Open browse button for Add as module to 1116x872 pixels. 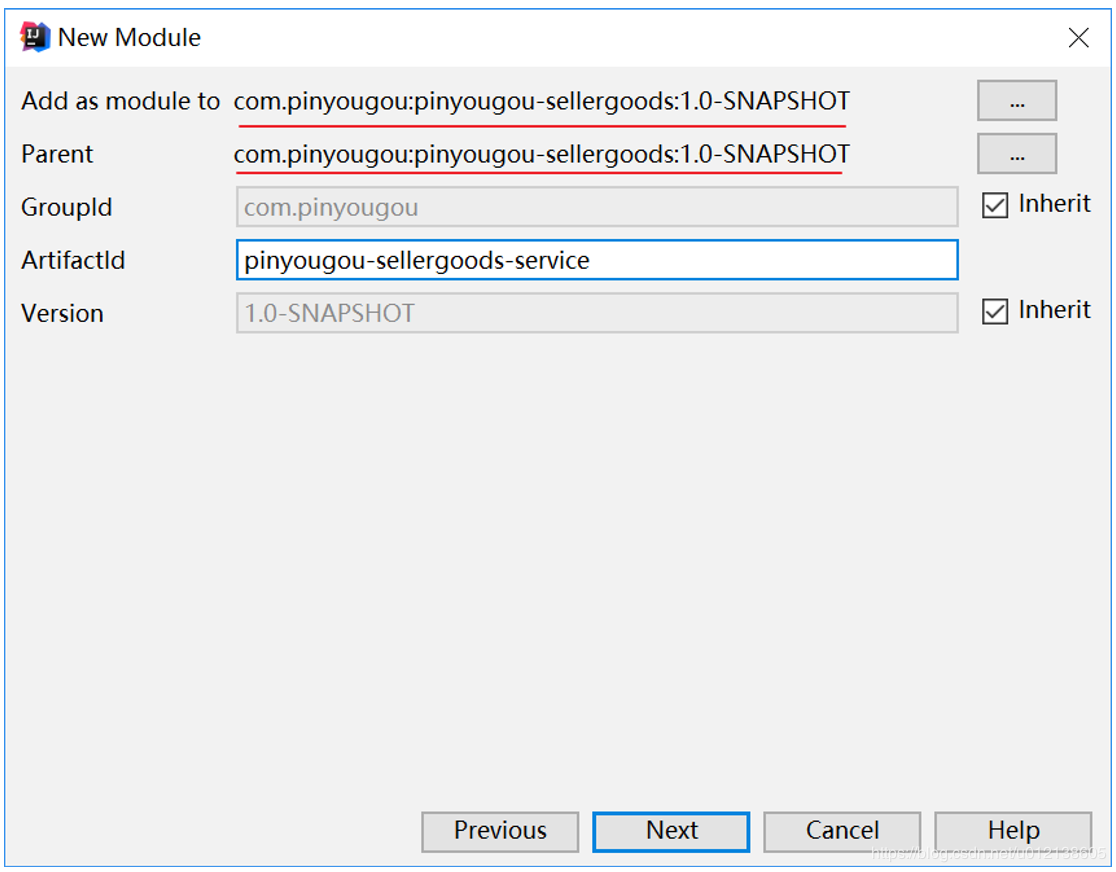[1016, 100]
